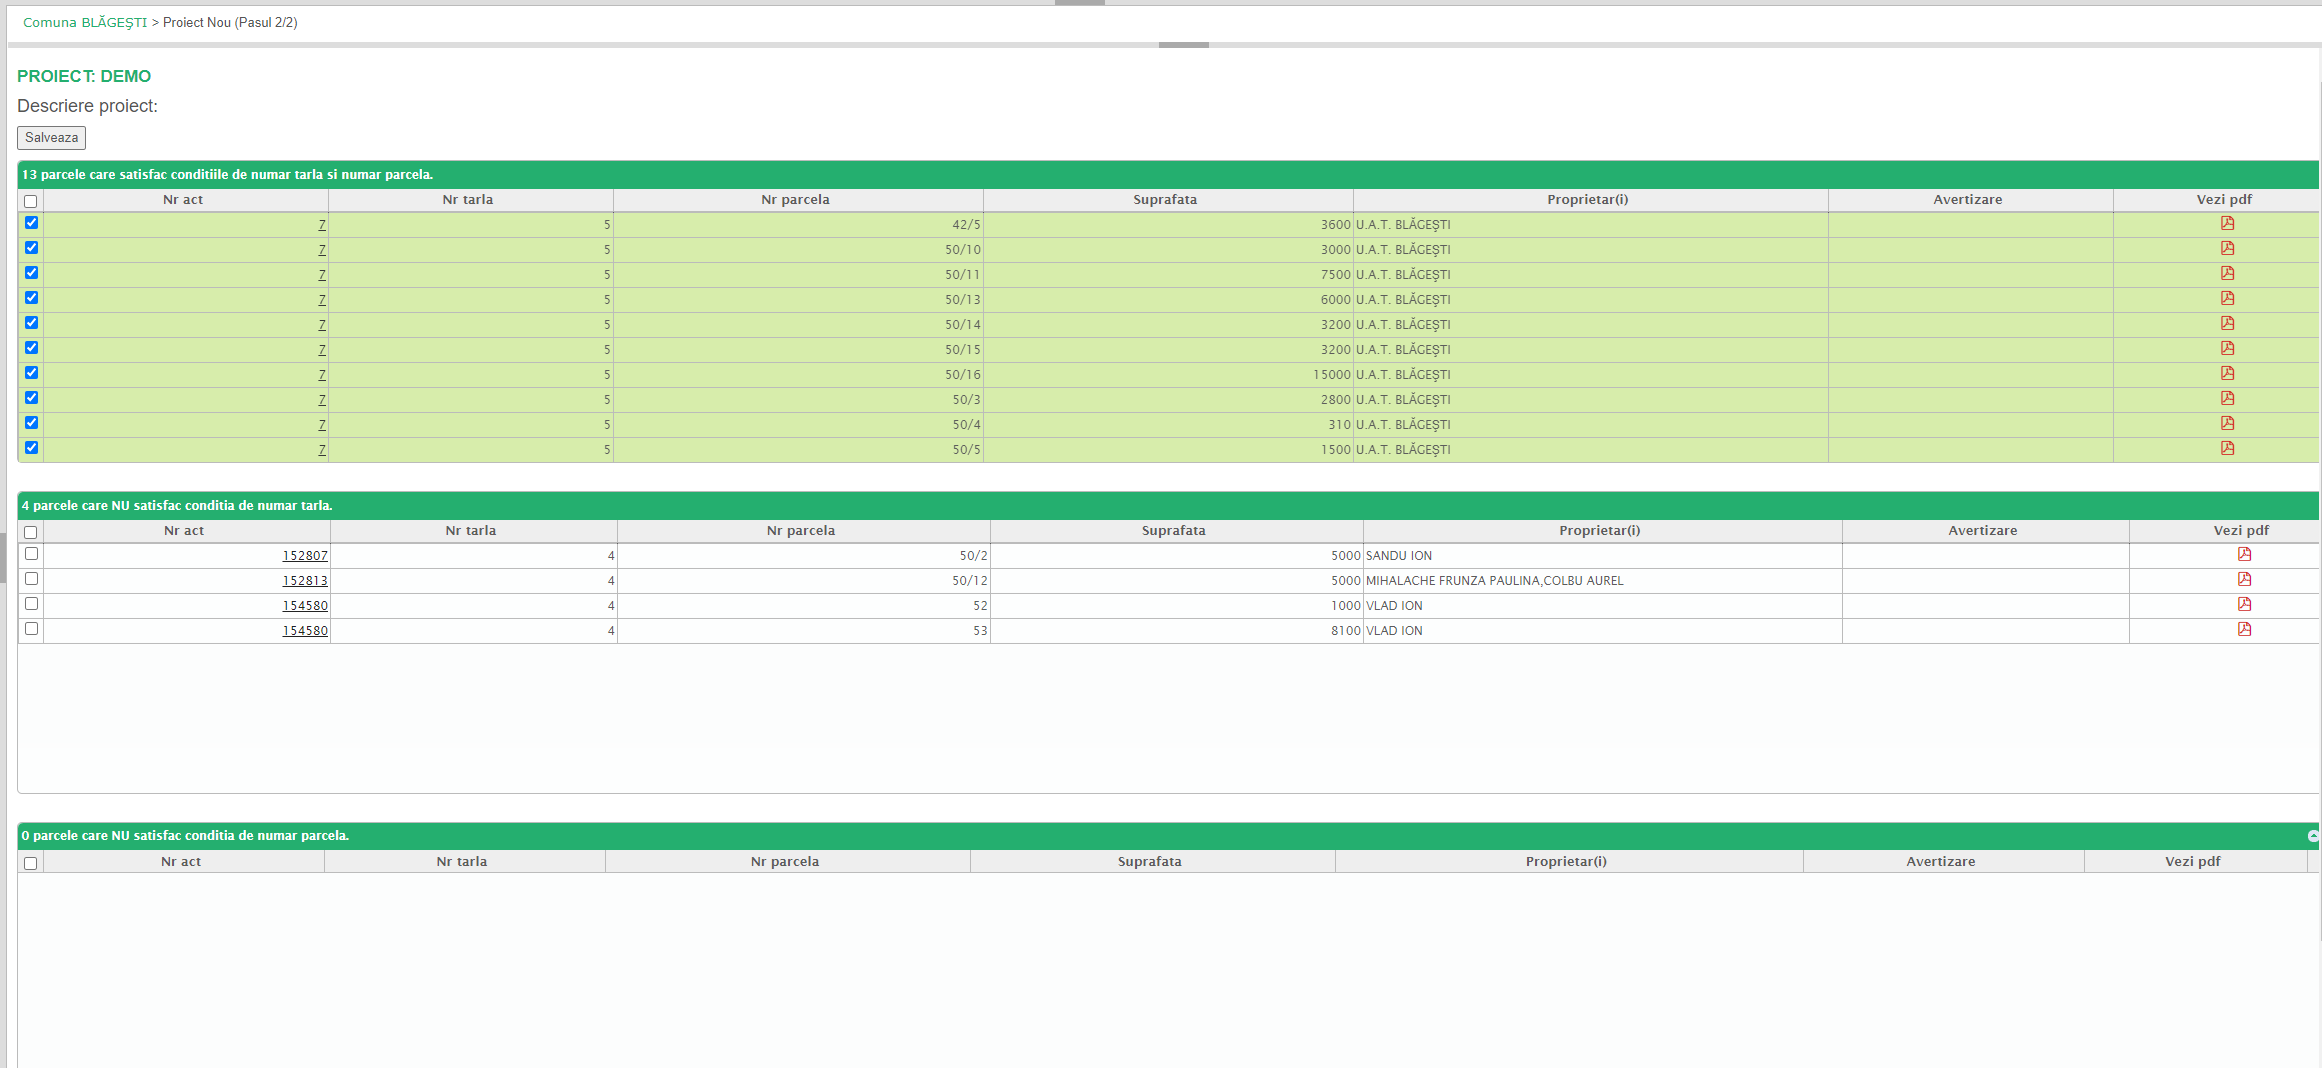Viewport: 2322px width, 1068px height.
Task: Uncheck the parcel 50/10 row checkbox
Action: (x=32, y=248)
